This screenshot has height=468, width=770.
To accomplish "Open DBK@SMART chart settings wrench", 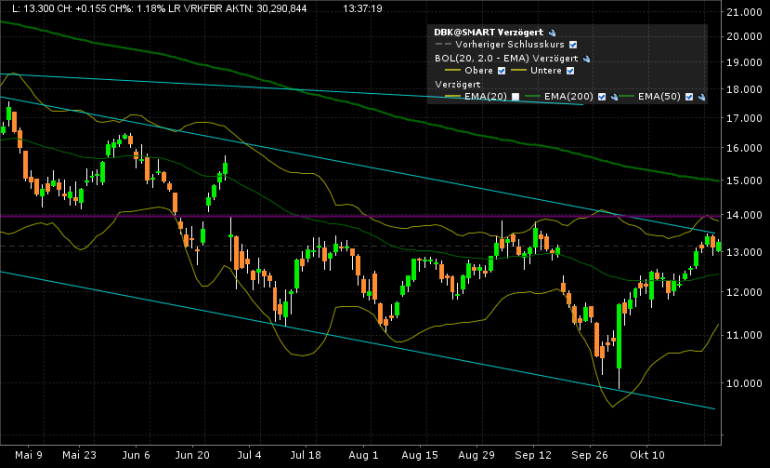I will 552,33.
